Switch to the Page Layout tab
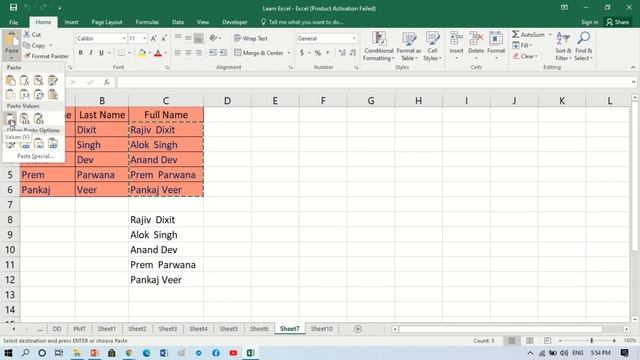The width and height of the screenshot is (640, 360). tap(107, 22)
